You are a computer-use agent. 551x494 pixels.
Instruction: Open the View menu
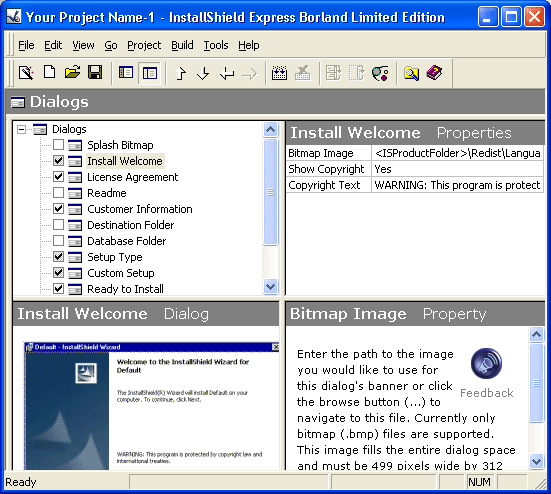[83, 45]
